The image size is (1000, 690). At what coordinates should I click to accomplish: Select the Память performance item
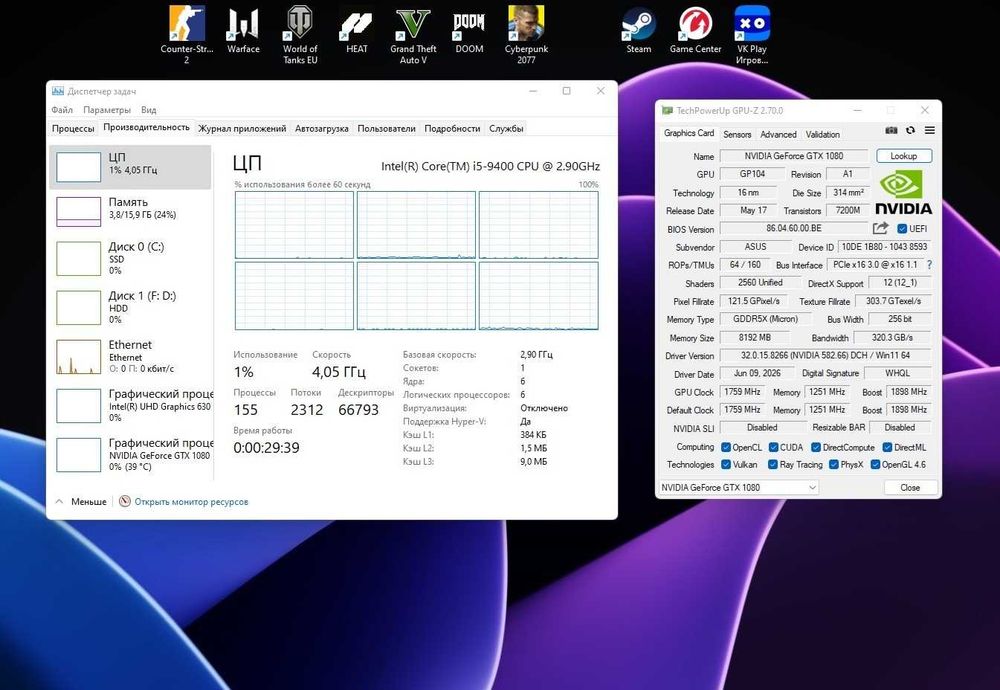pos(130,212)
